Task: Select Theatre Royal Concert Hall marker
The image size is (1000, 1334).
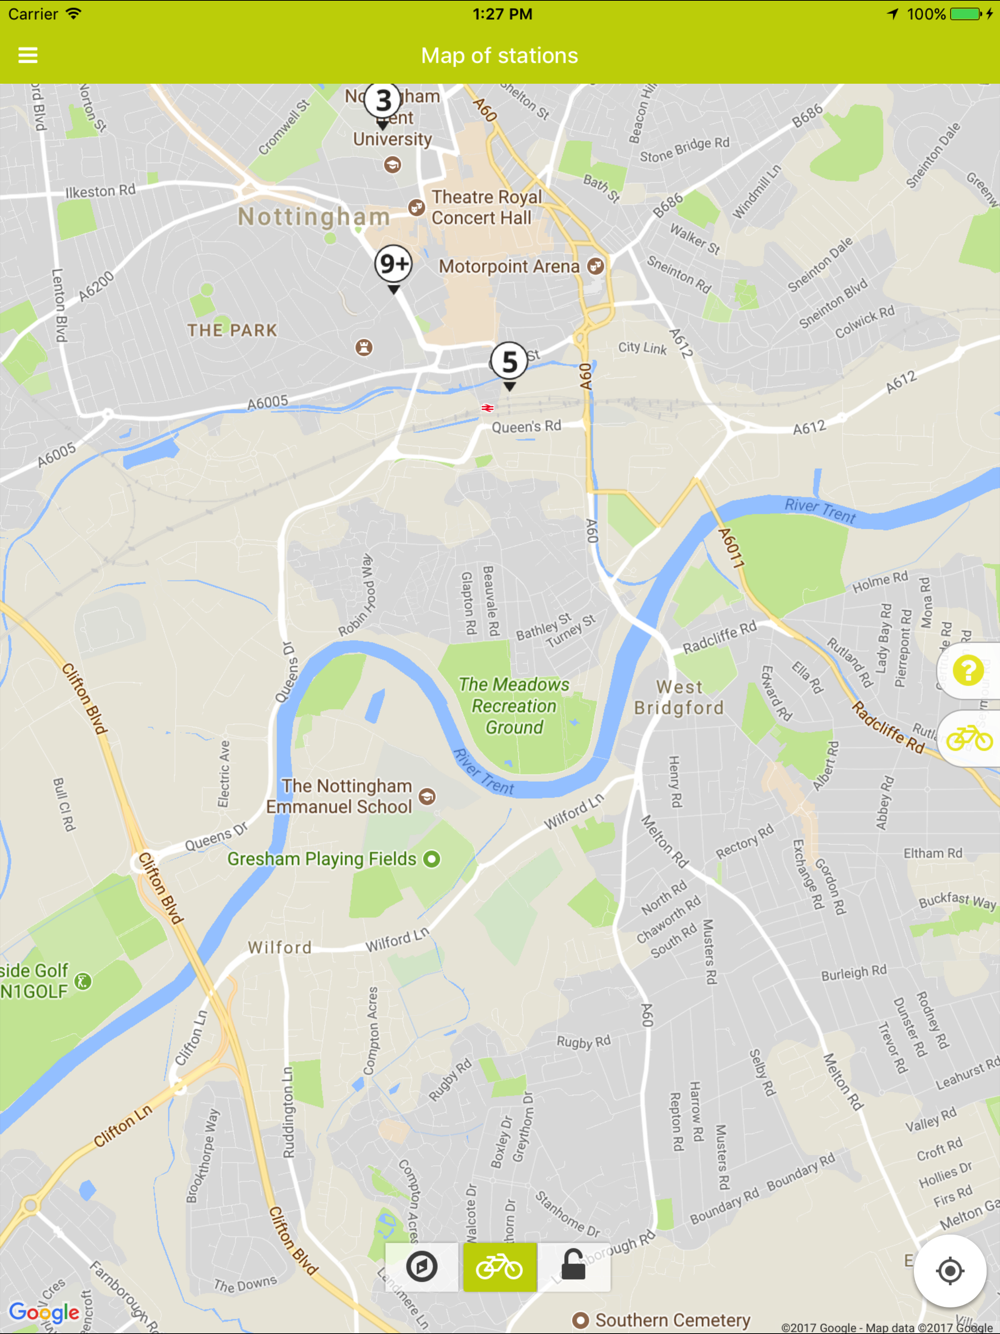Action: coord(417,207)
